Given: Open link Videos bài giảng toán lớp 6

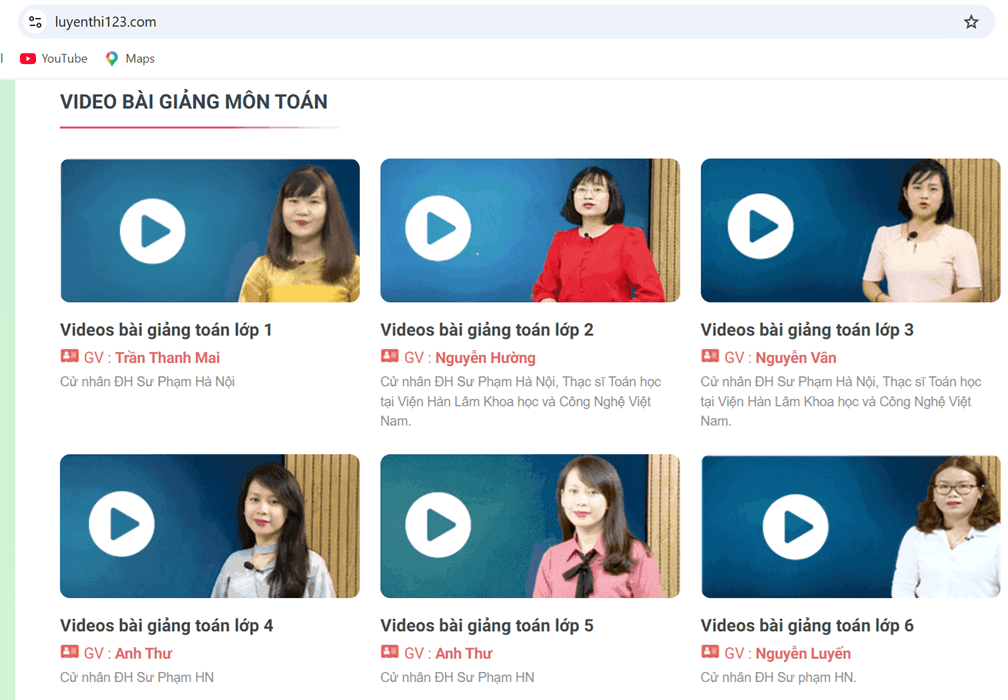Looking at the screenshot, I should (x=807, y=625).
